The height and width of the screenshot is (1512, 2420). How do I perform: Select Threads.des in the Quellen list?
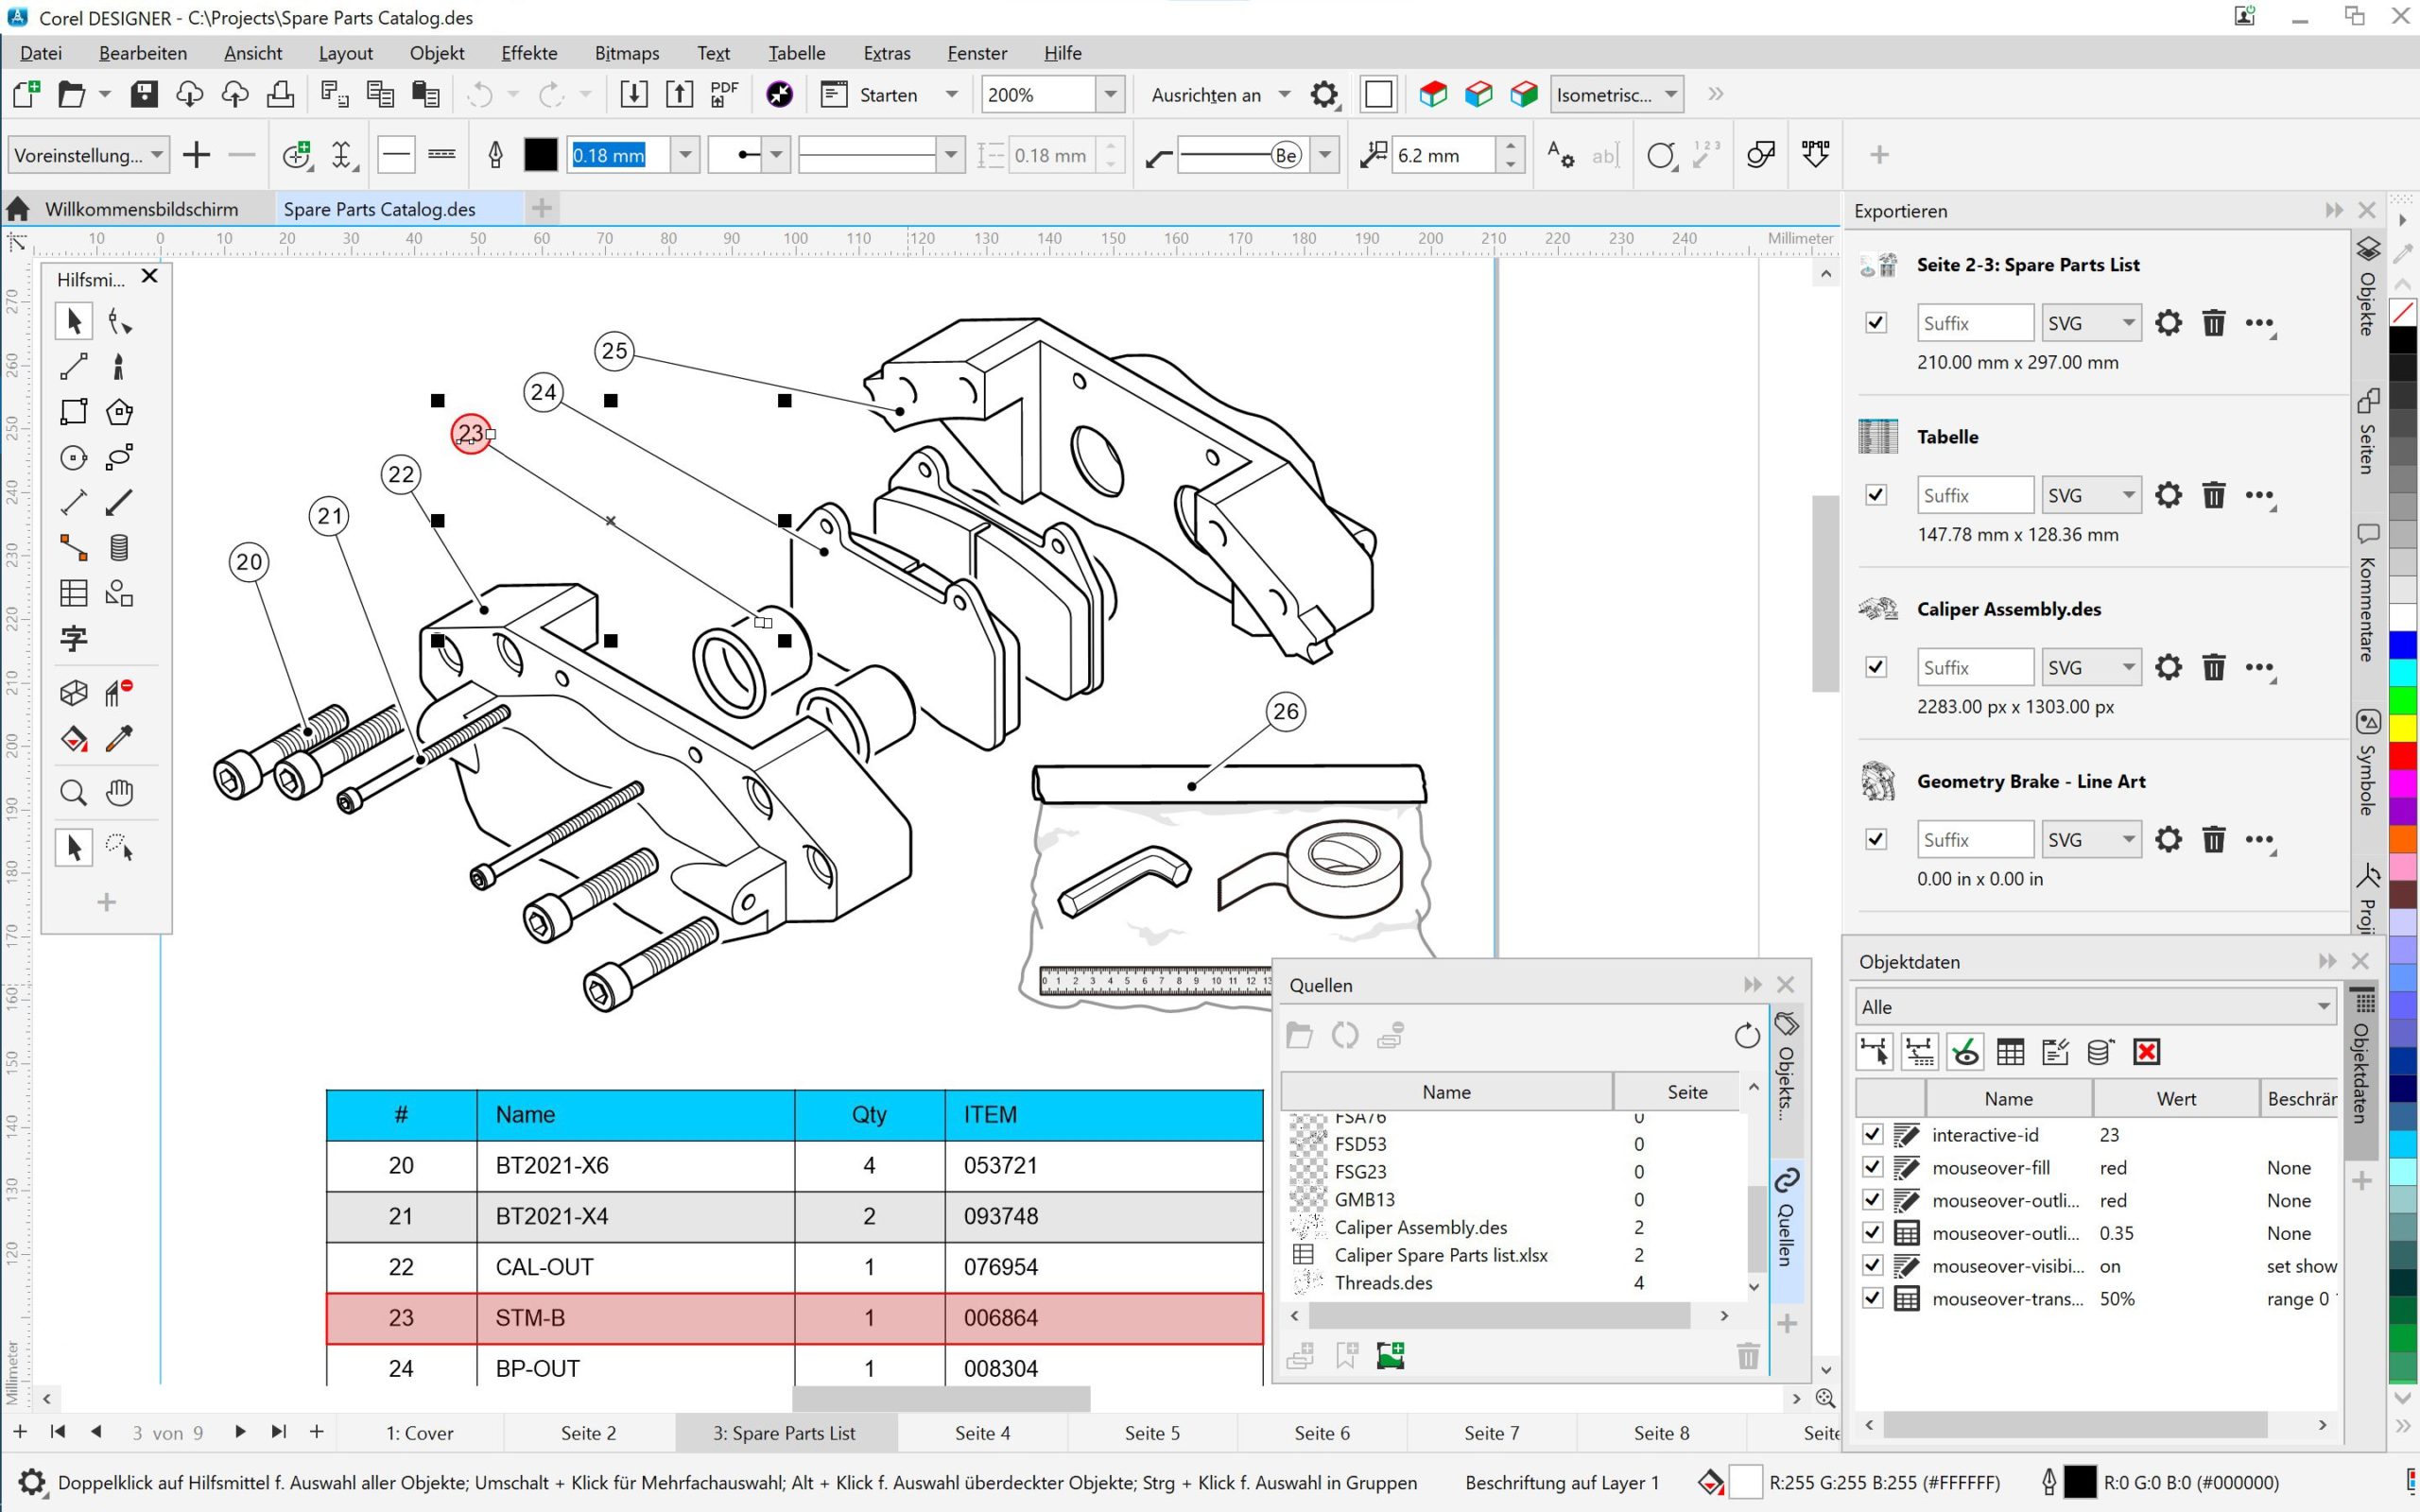click(x=1384, y=1283)
